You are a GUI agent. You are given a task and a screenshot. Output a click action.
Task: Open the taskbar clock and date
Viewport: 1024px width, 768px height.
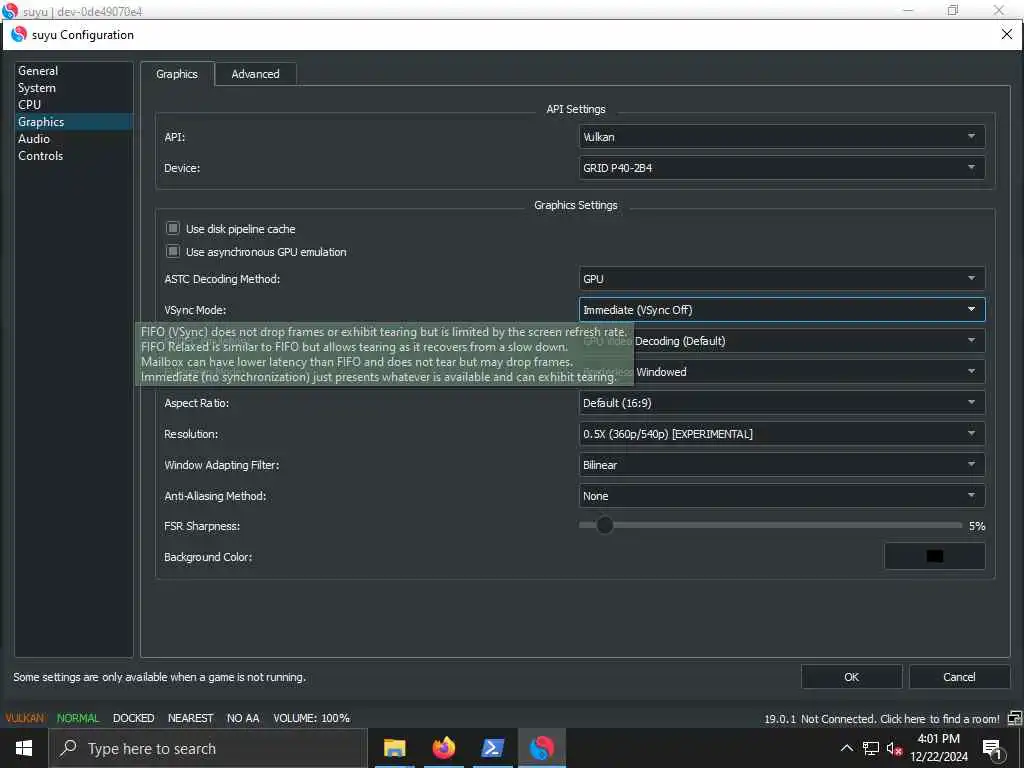[x=938, y=748]
